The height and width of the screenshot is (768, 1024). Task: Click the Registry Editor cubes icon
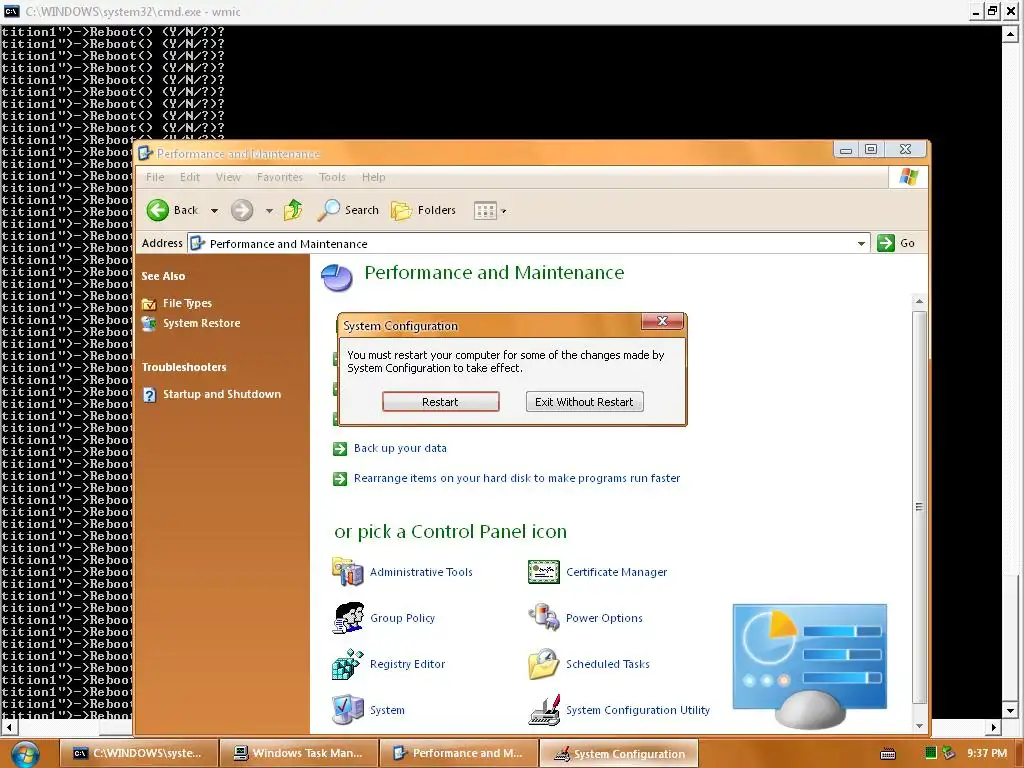pos(347,664)
